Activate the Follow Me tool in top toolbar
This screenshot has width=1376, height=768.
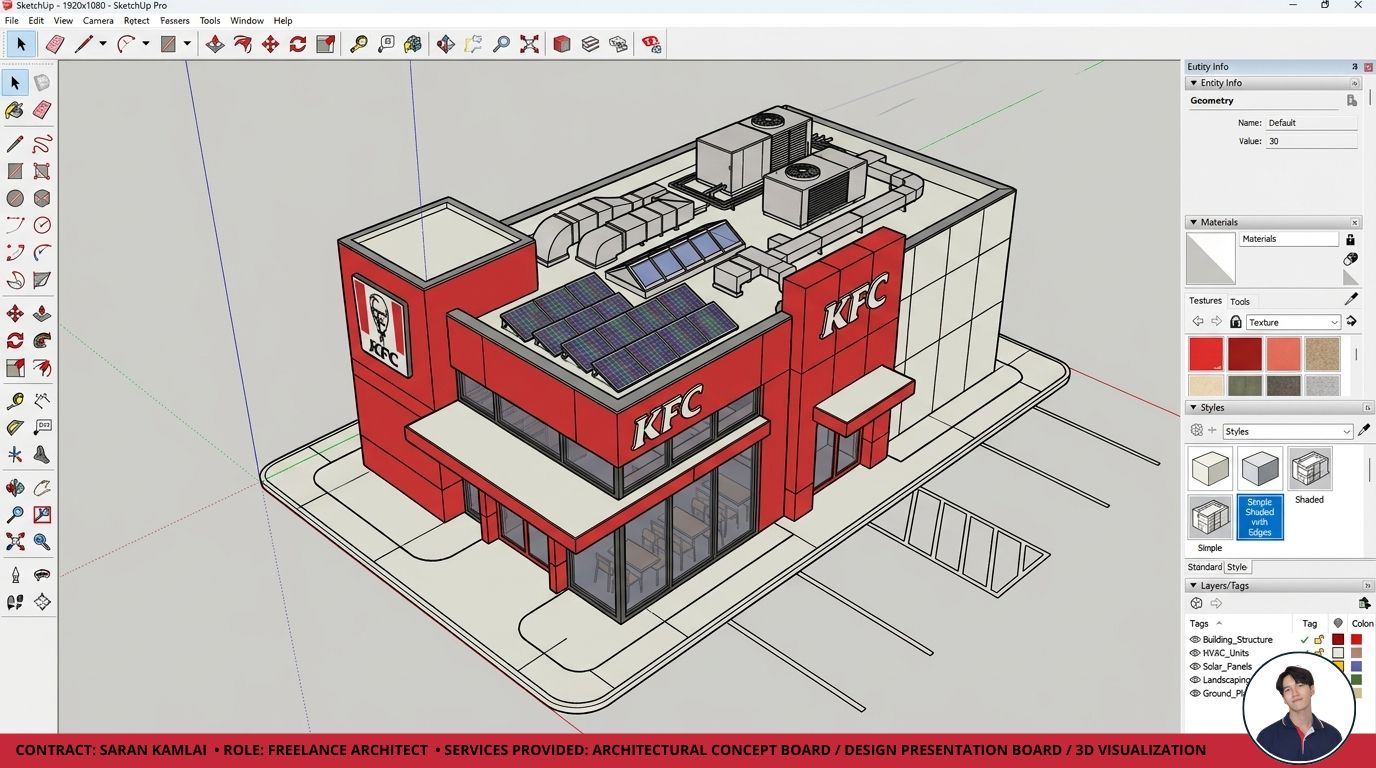[243, 44]
